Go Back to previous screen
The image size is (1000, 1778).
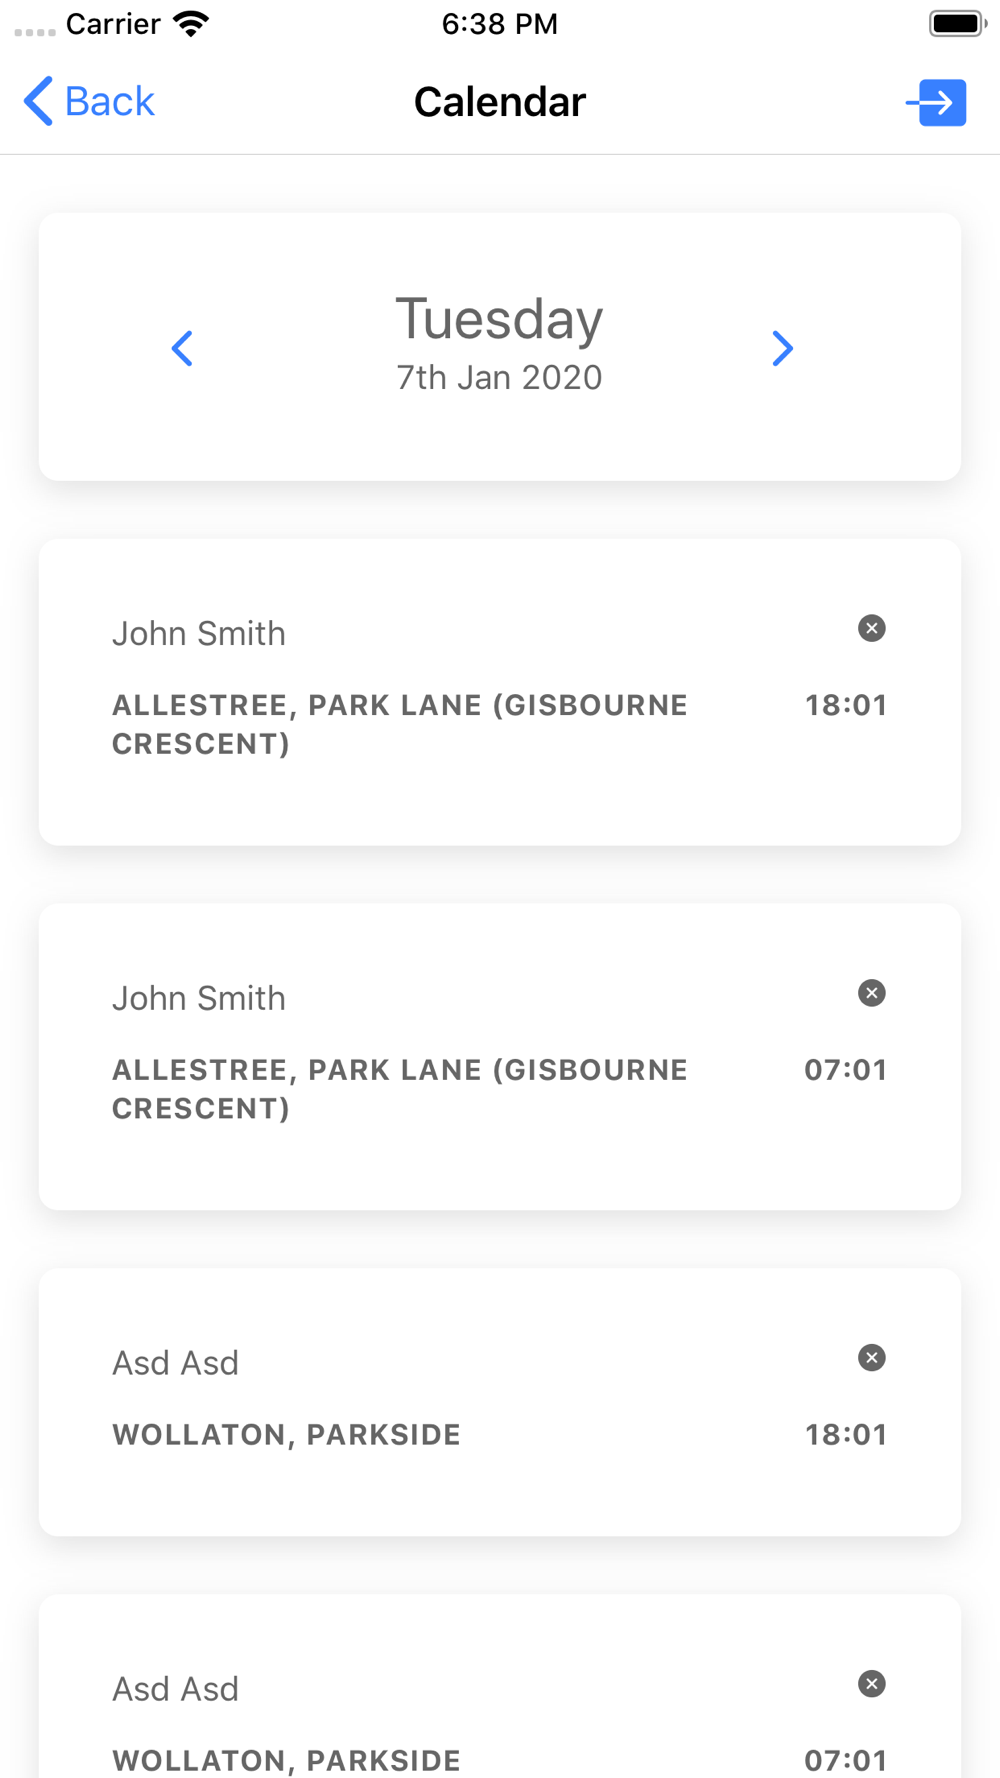(89, 102)
